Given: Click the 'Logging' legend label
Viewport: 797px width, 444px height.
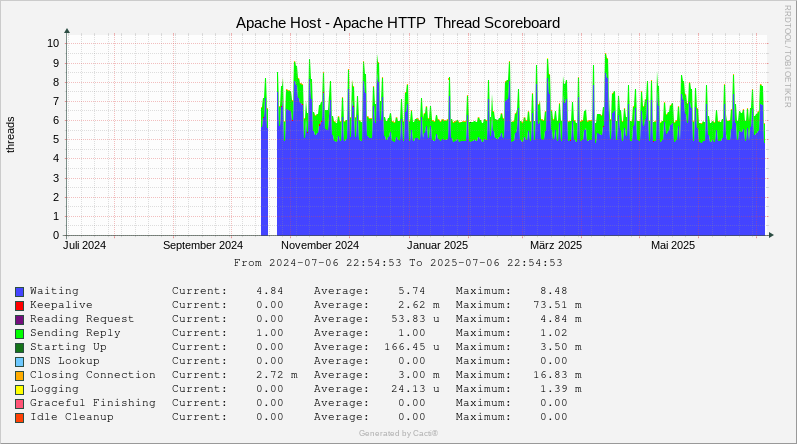Looking at the screenshot, I should 54,389.
